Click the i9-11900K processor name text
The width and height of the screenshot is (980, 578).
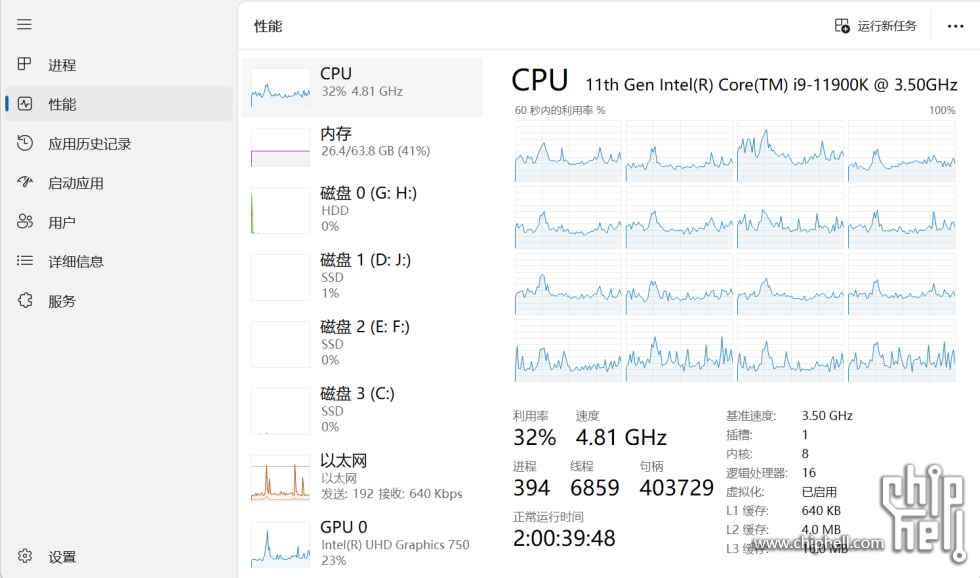coord(771,84)
